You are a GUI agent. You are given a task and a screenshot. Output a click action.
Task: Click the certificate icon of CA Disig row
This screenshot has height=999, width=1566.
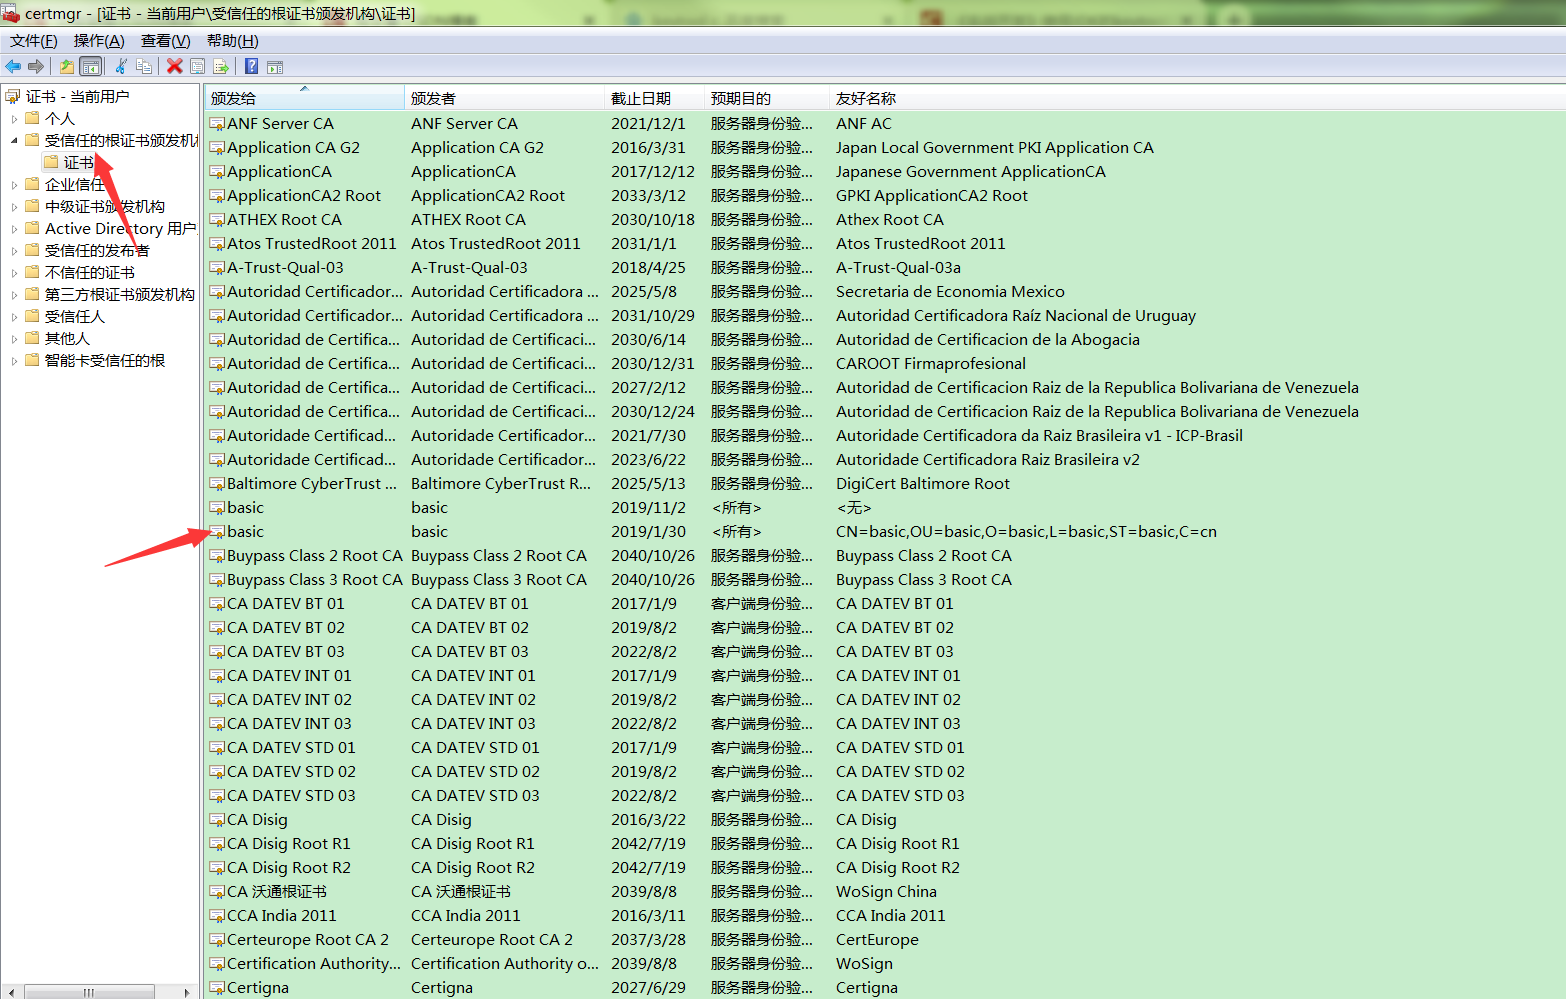(x=217, y=820)
